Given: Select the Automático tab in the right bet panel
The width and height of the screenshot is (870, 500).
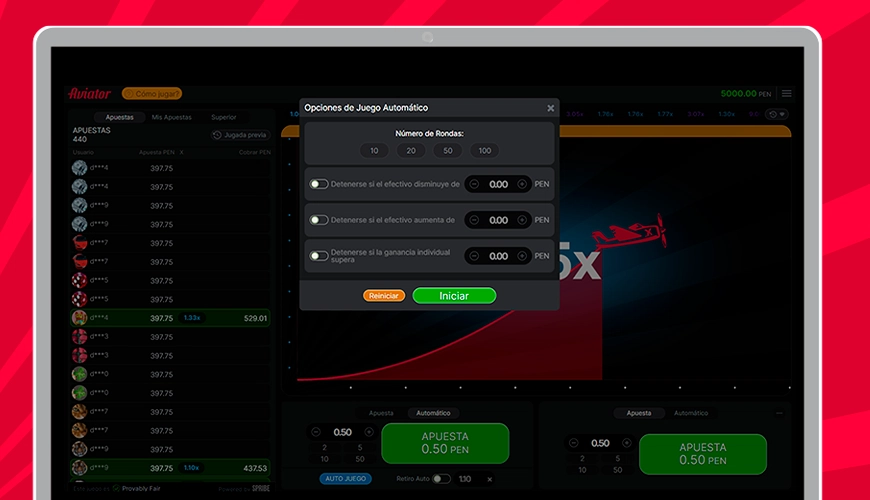Looking at the screenshot, I should click(x=691, y=413).
